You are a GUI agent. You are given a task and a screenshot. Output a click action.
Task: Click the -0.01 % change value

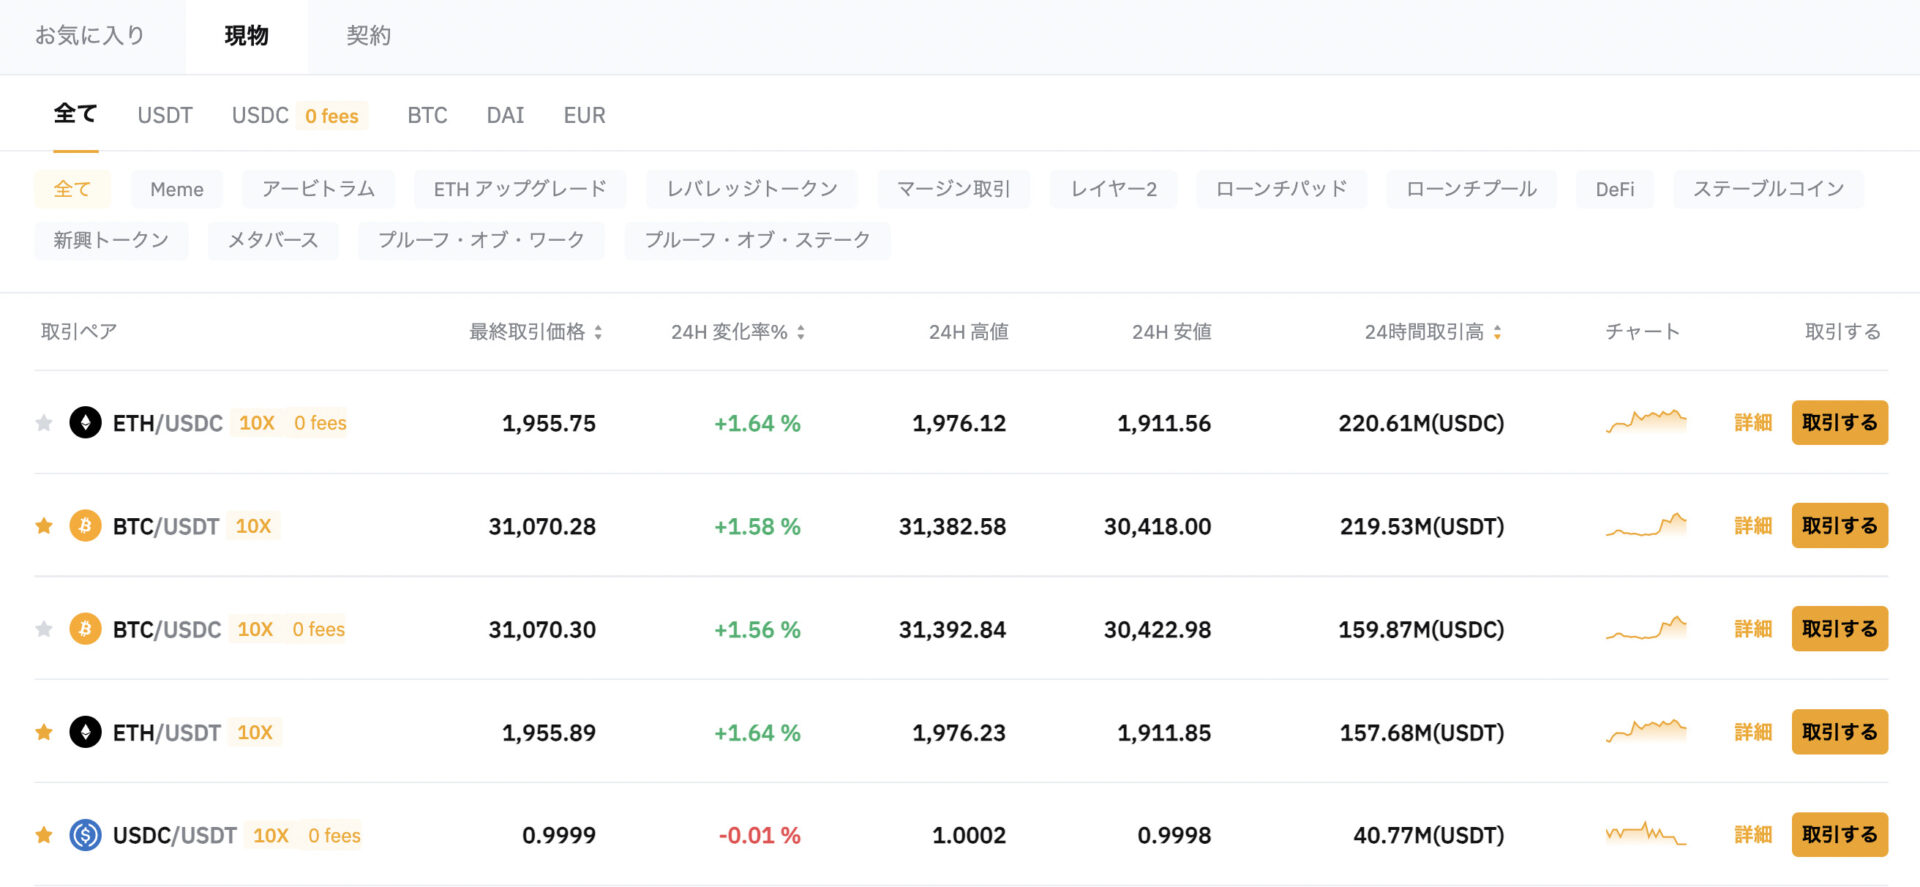coord(759,835)
